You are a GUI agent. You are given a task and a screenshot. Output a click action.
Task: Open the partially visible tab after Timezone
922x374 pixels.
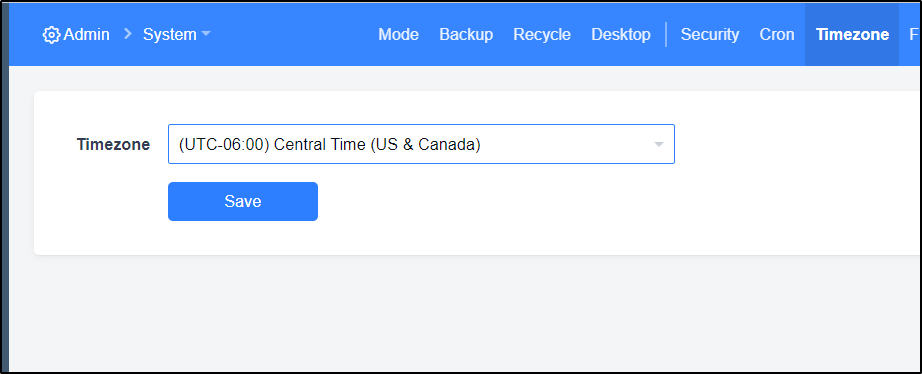914,35
